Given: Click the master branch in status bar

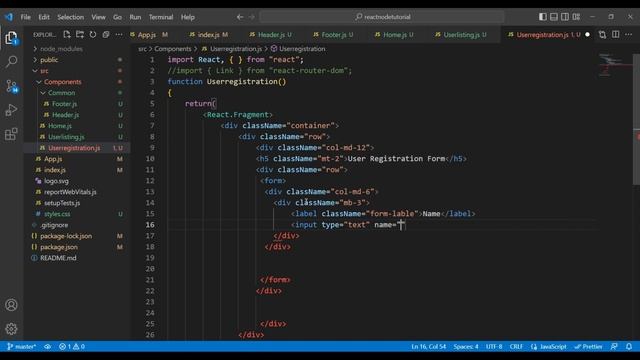Looking at the screenshot, I should [22, 347].
